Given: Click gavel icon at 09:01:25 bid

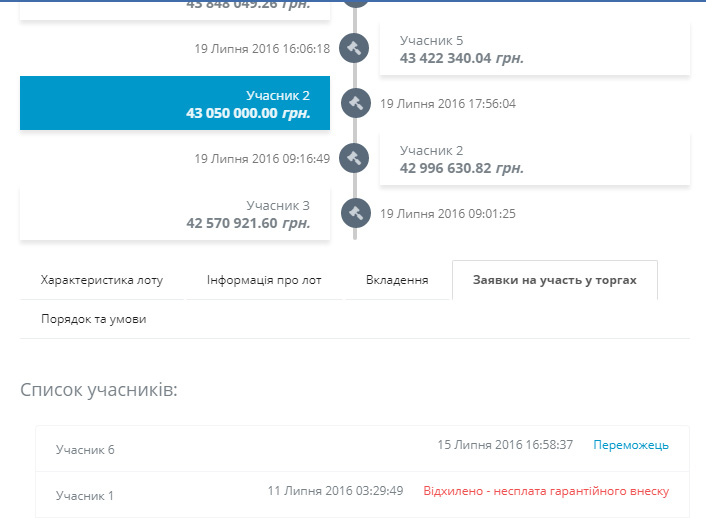Looking at the screenshot, I should (x=355, y=213).
